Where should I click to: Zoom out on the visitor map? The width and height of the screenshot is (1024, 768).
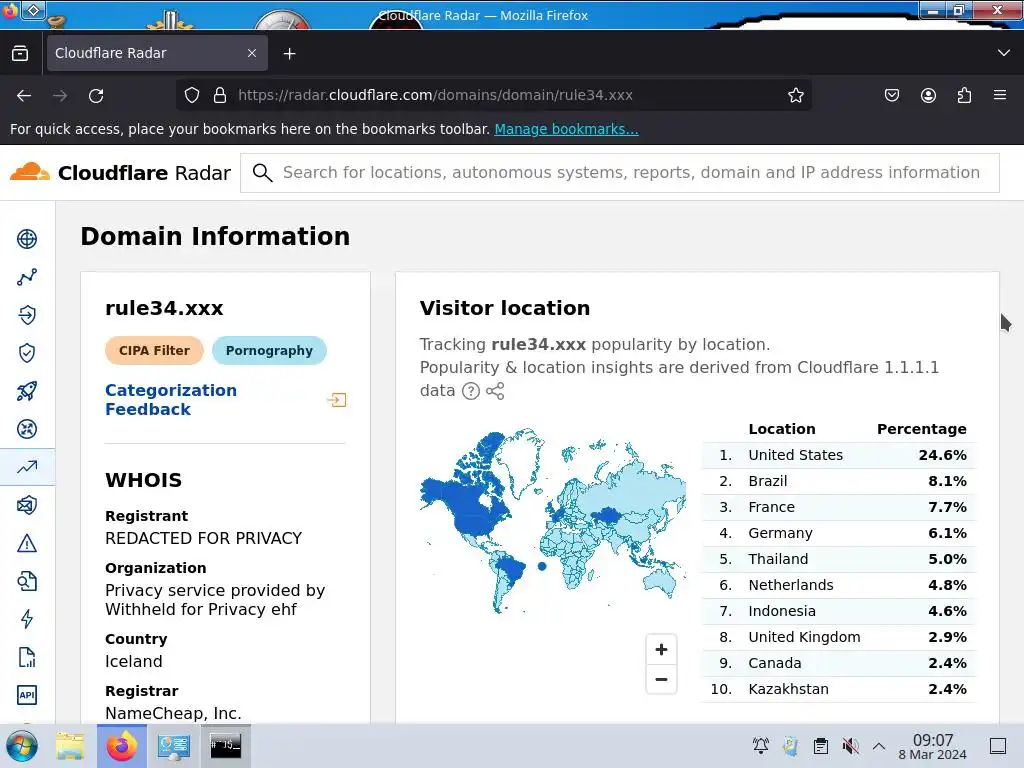(x=661, y=679)
